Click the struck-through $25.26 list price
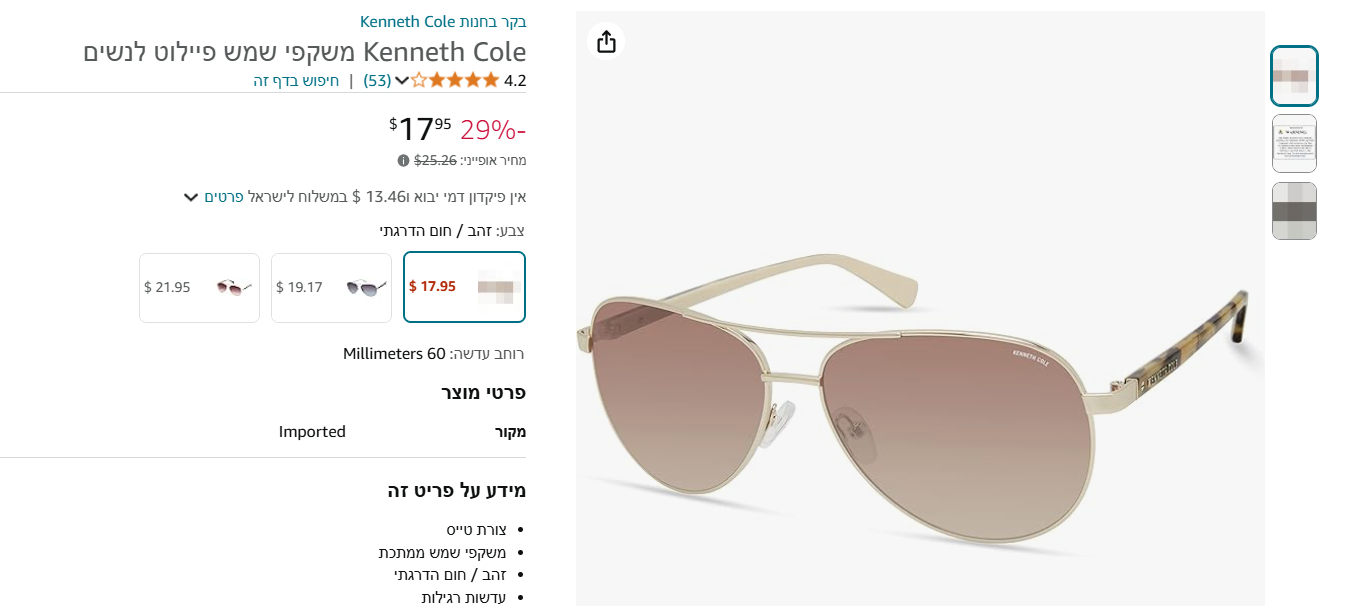The image size is (1345, 606). click(x=435, y=160)
